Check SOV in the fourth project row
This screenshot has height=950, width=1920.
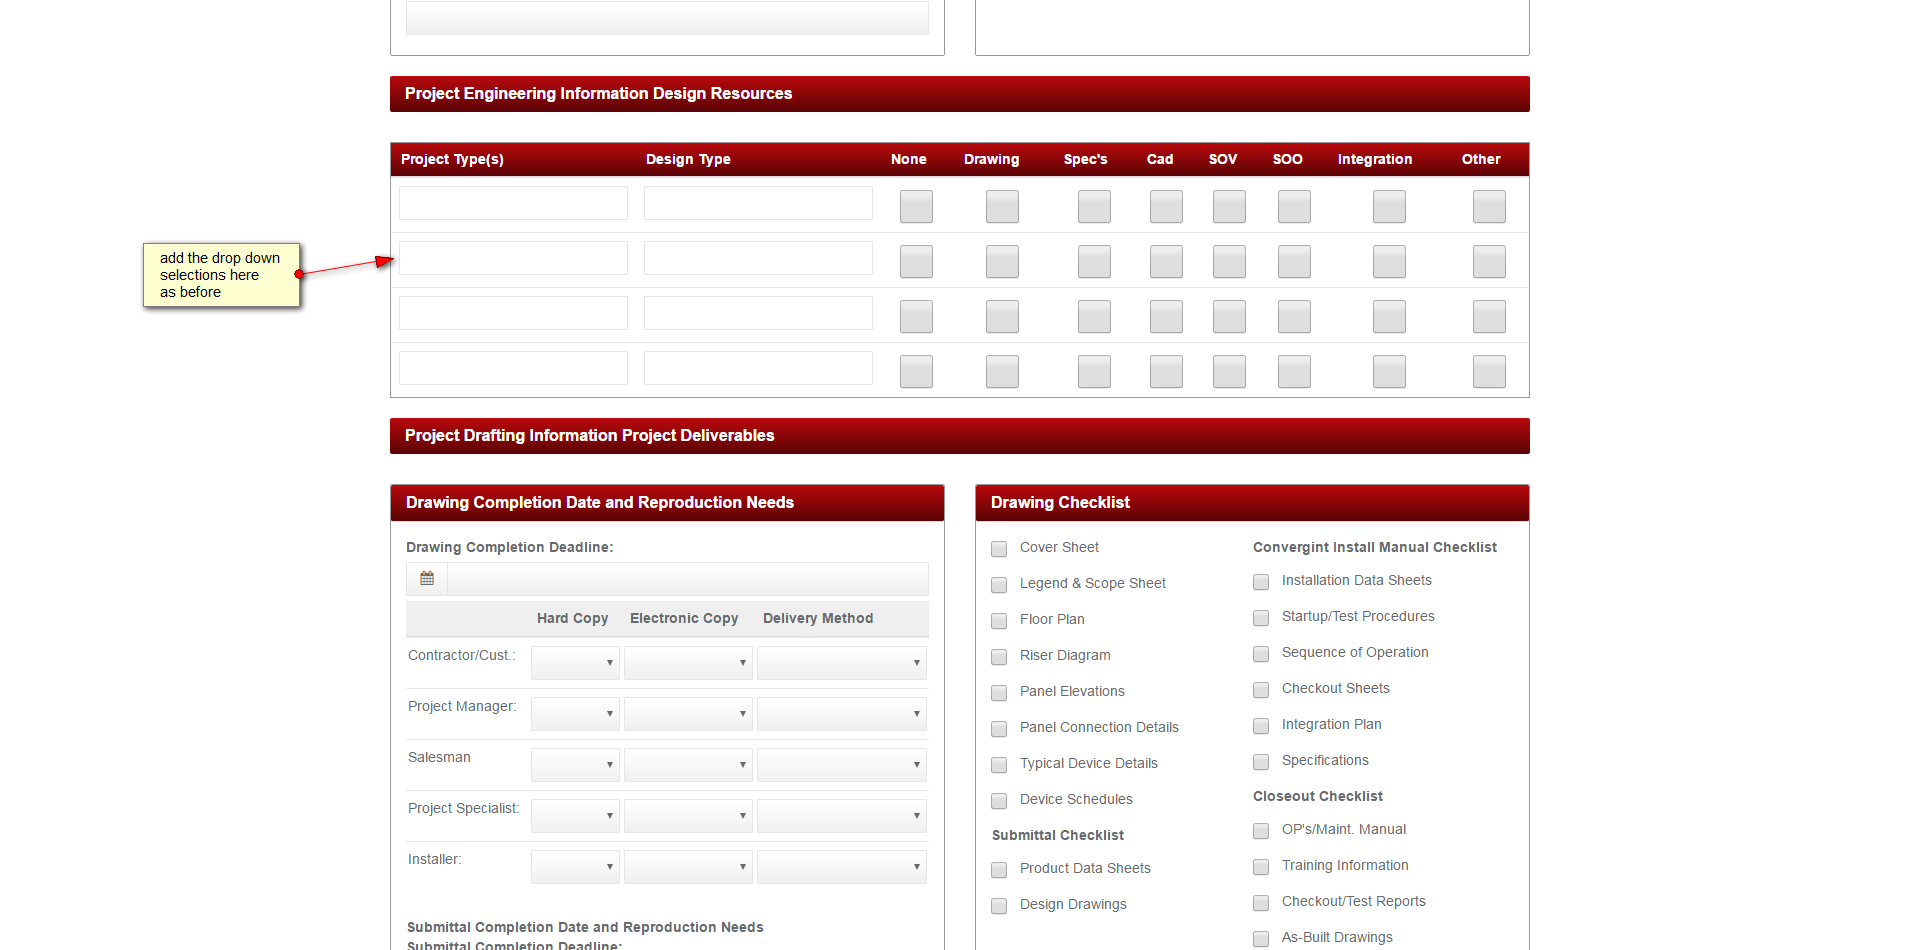tap(1229, 372)
